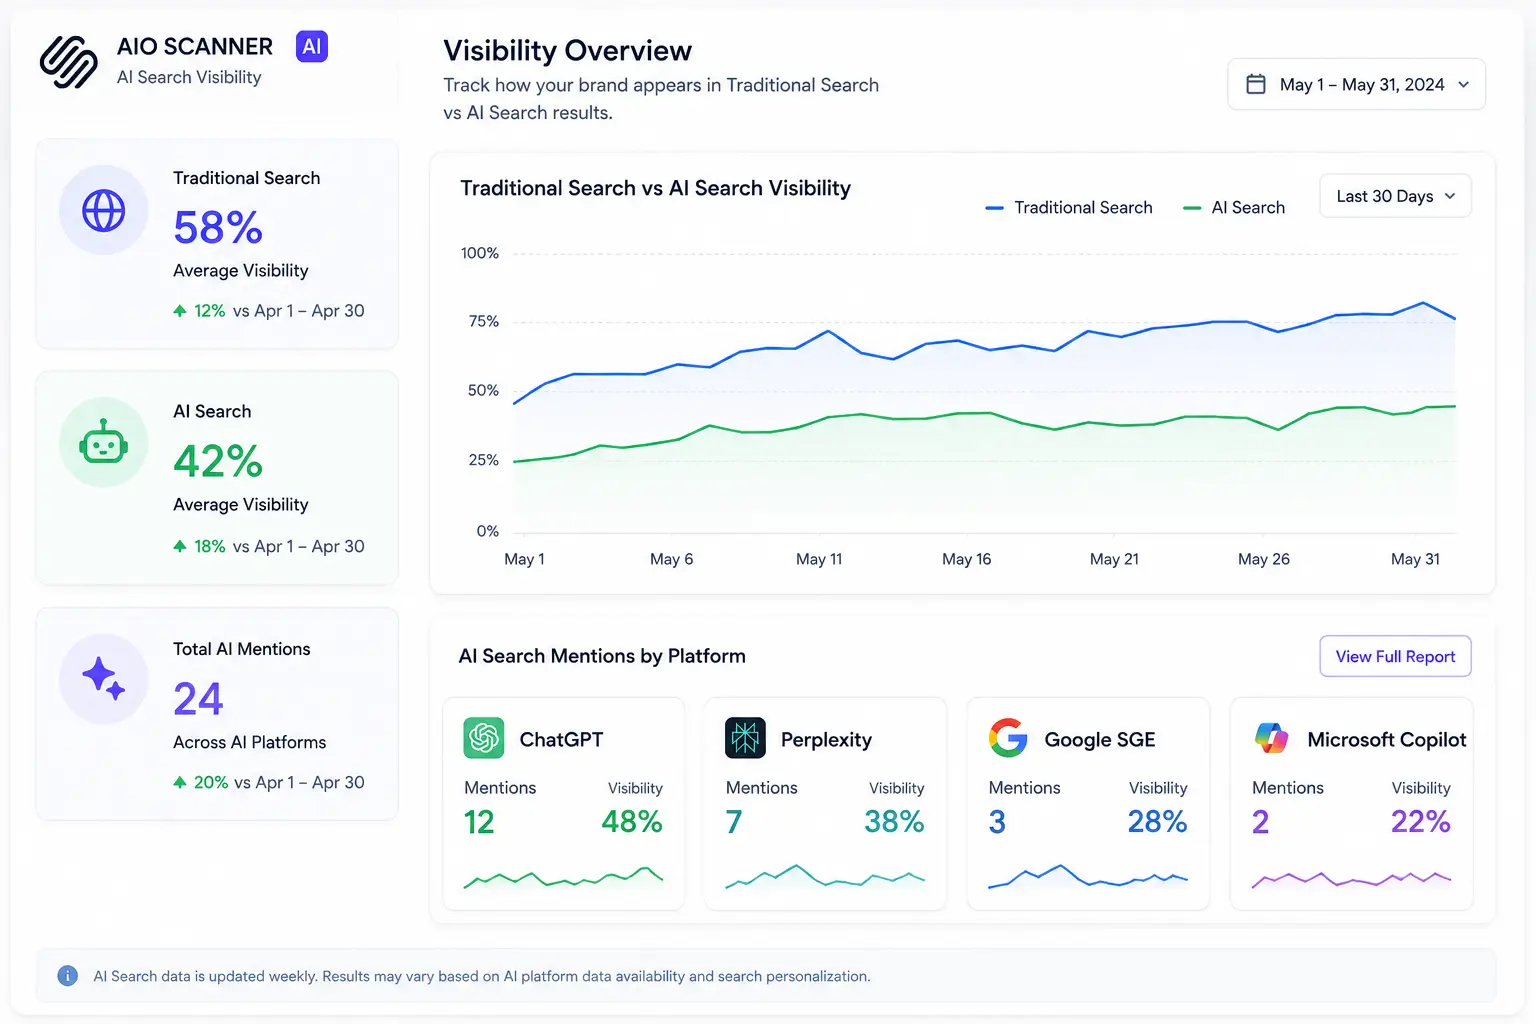Click the chevron in the date range picker
1536x1024 pixels.
pyautogui.click(x=1464, y=85)
